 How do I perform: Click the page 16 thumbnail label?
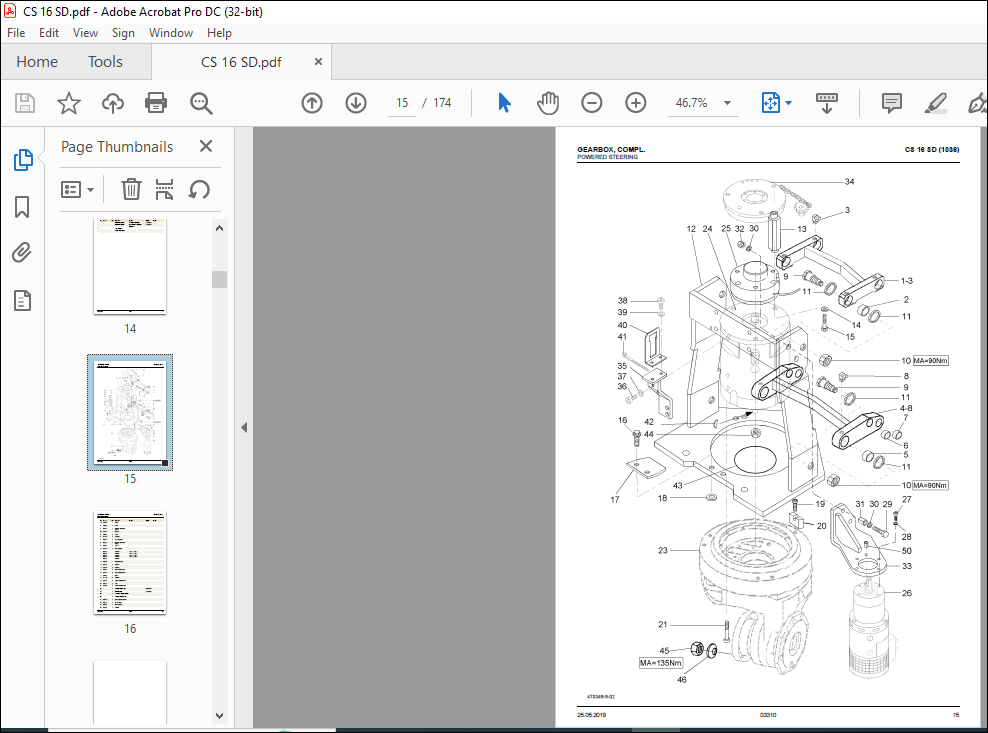(x=130, y=628)
